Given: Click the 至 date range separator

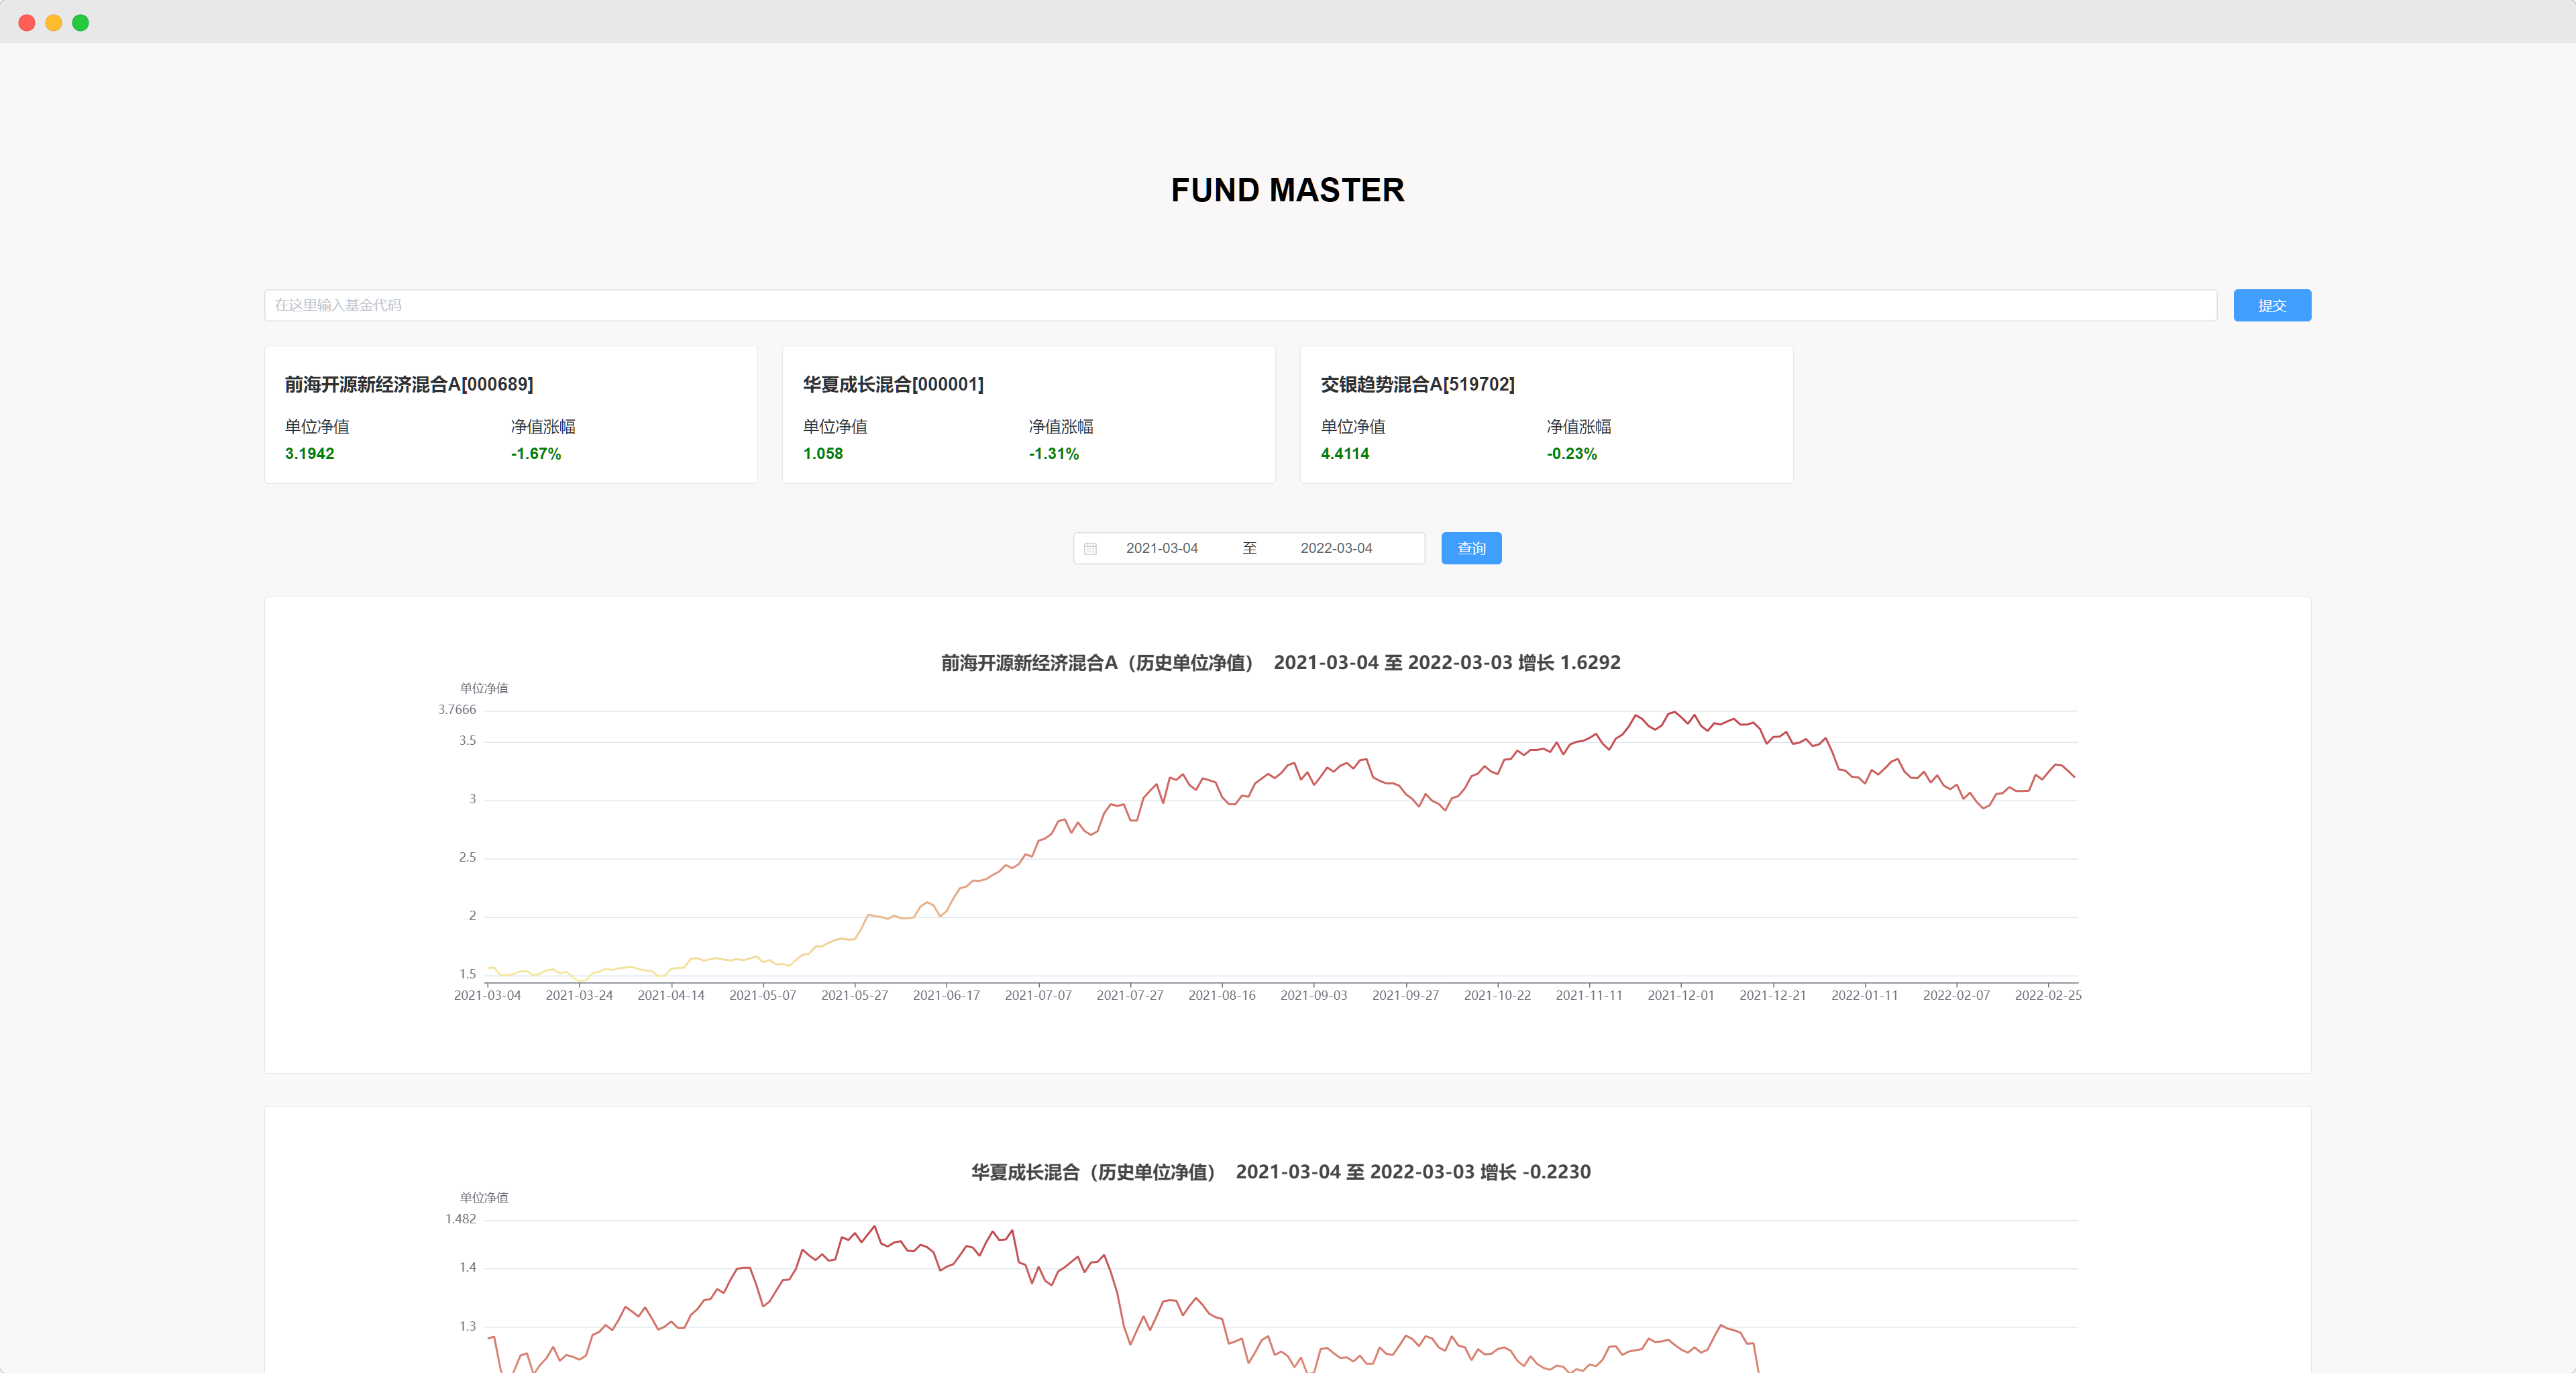Looking at the screenshot, I should (x=1249, y=548).
